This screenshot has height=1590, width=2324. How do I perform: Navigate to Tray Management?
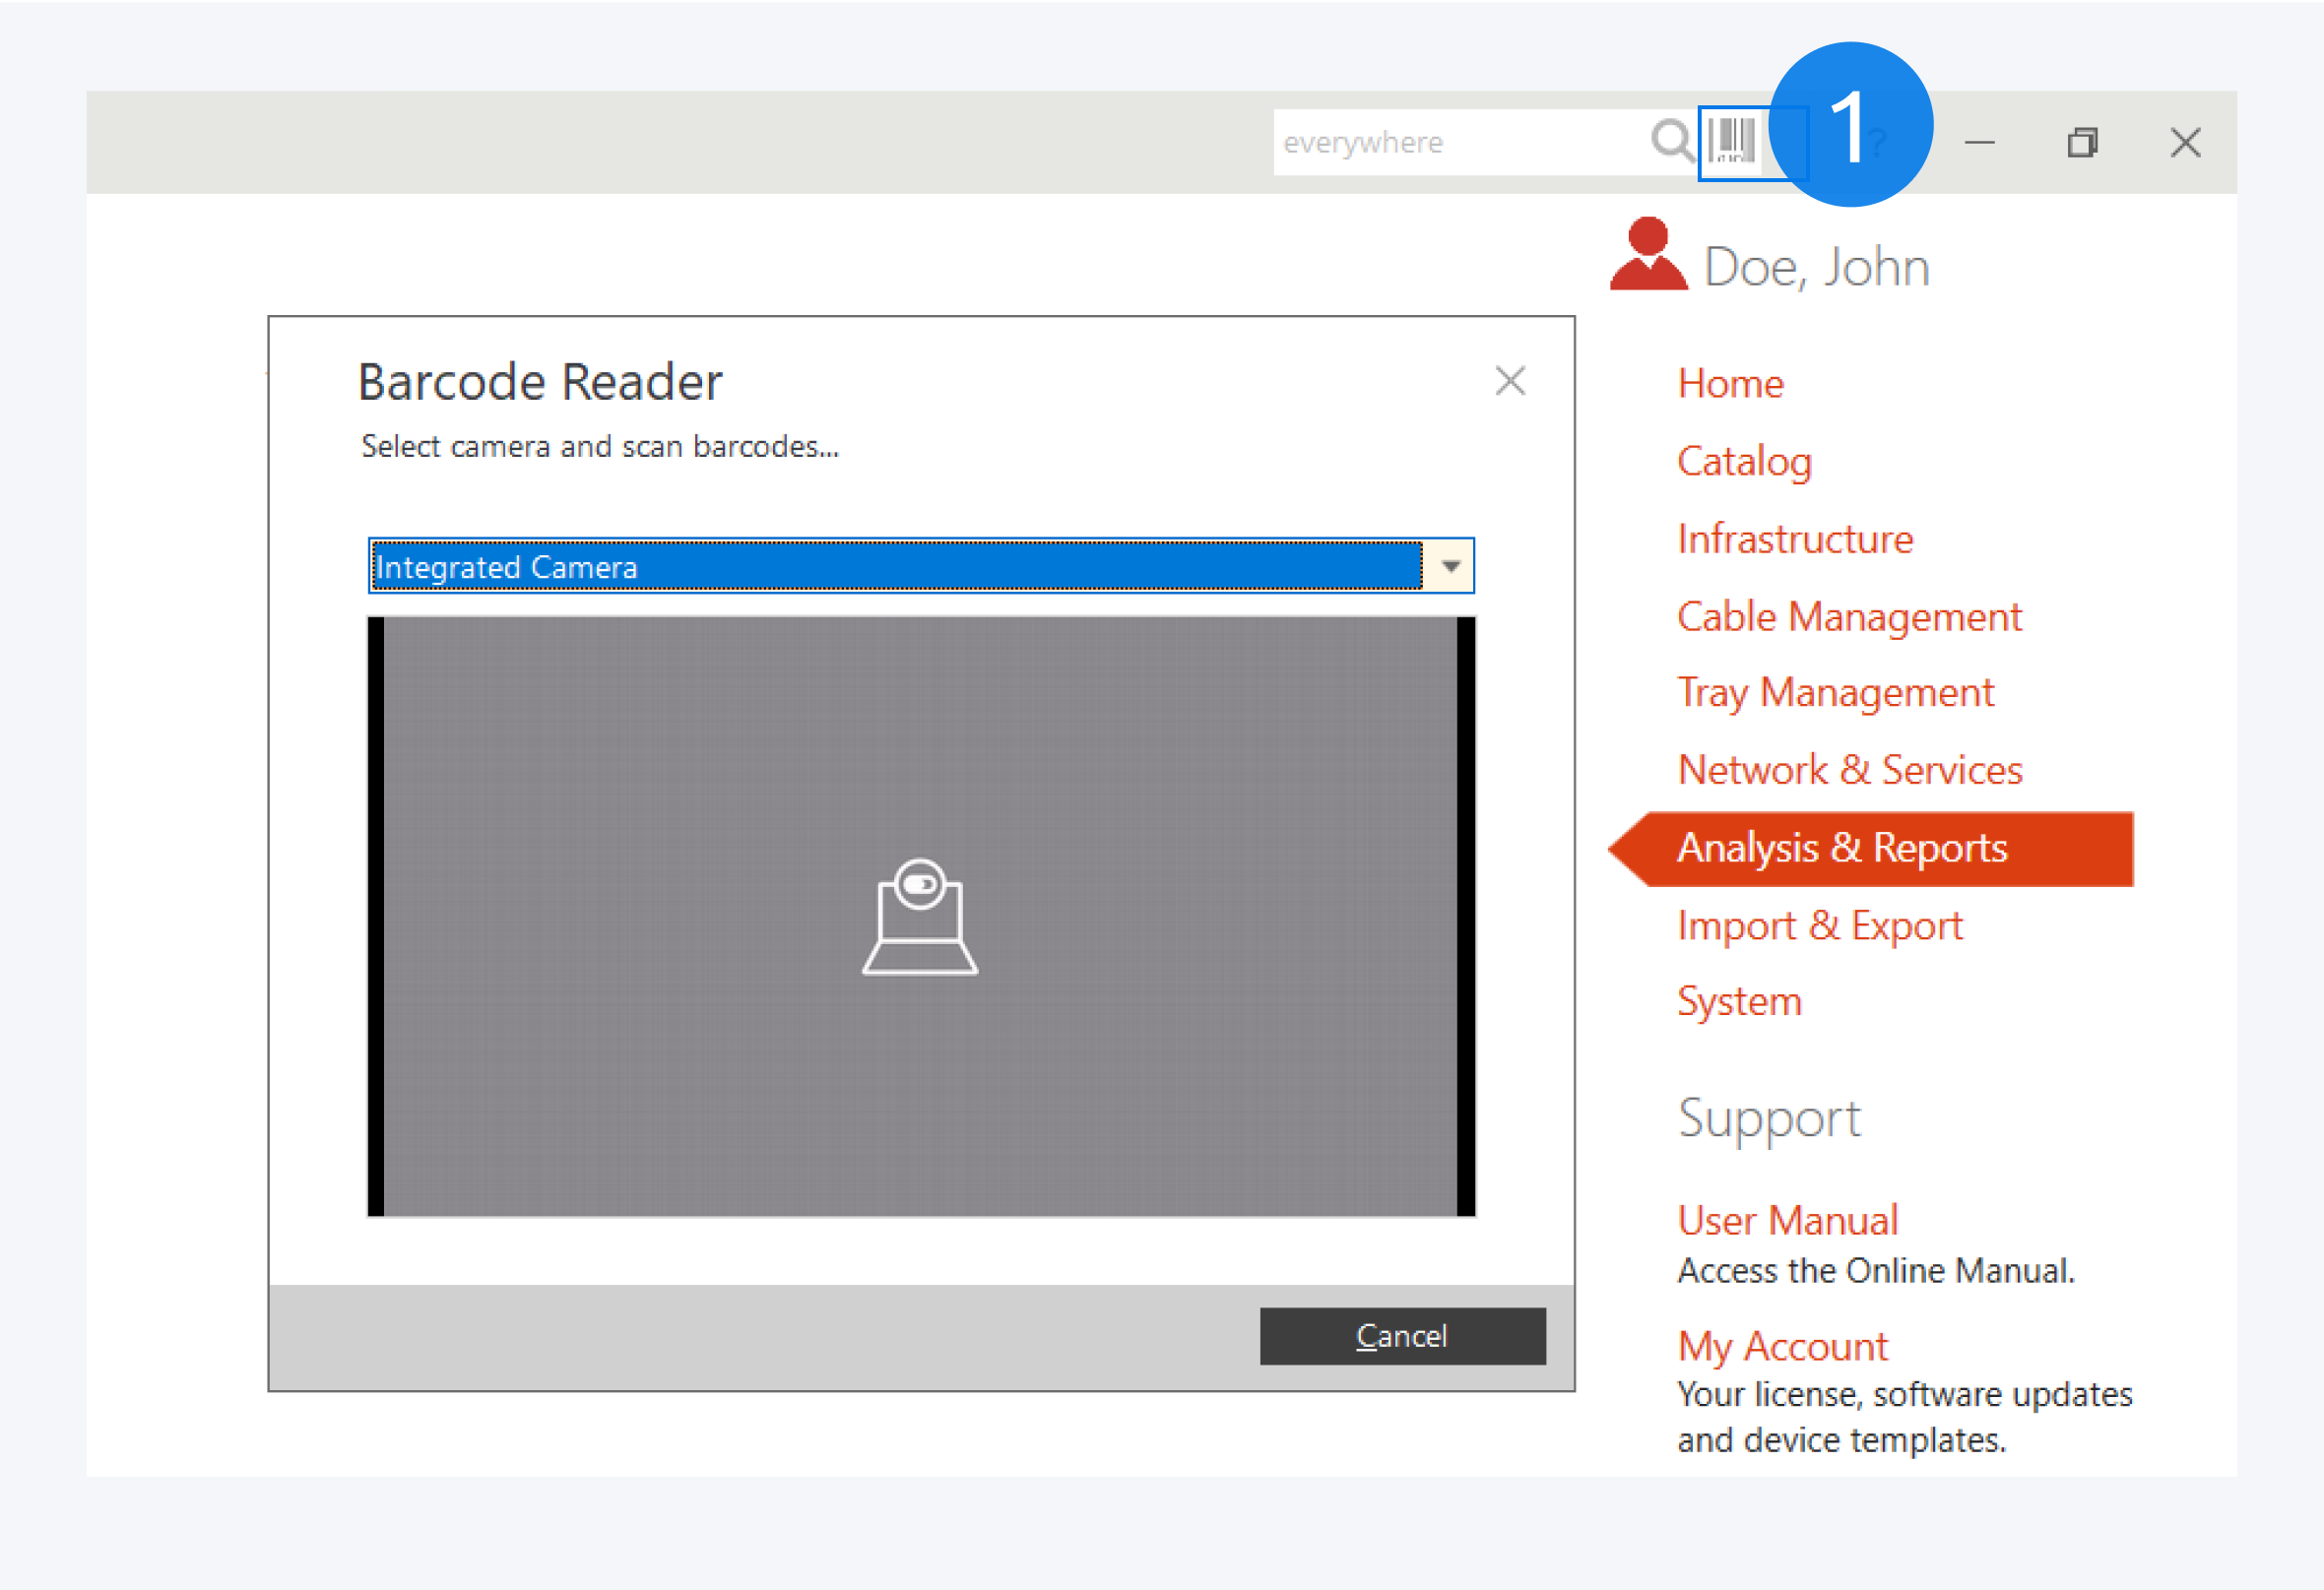coord(1834,693)
